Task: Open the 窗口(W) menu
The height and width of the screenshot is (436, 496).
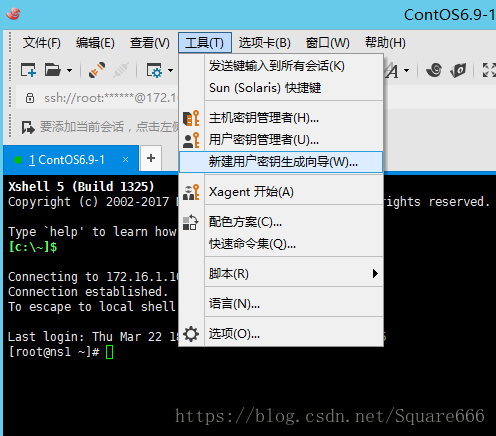Action: click(328, 43)
